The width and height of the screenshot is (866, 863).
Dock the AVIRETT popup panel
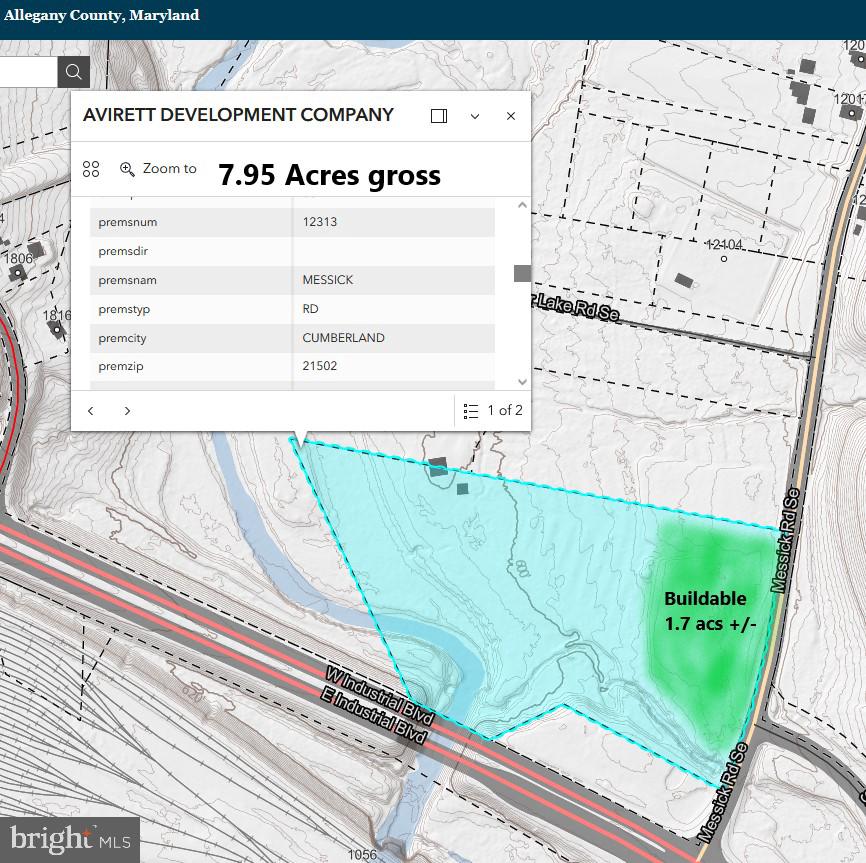[438, 116]
